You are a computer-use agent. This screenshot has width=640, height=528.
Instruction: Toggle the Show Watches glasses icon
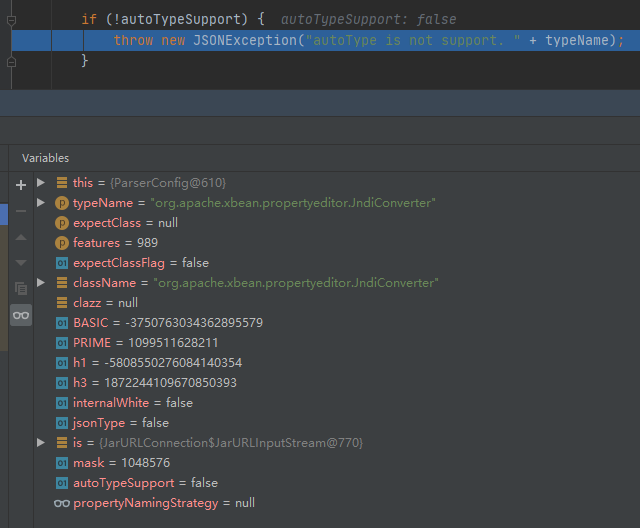[20, 315]
